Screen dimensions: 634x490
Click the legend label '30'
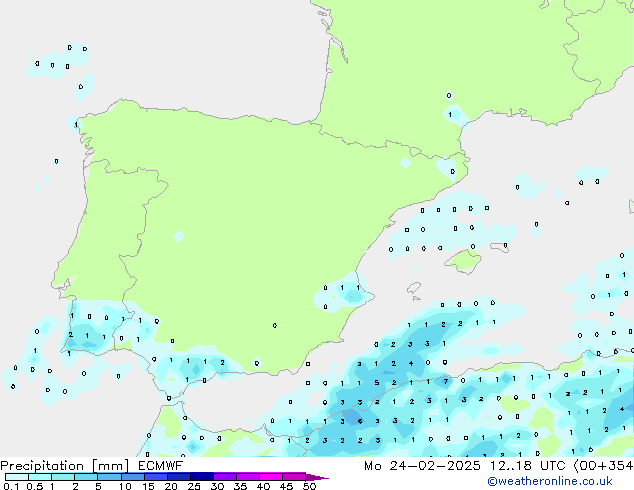(217, 486)
